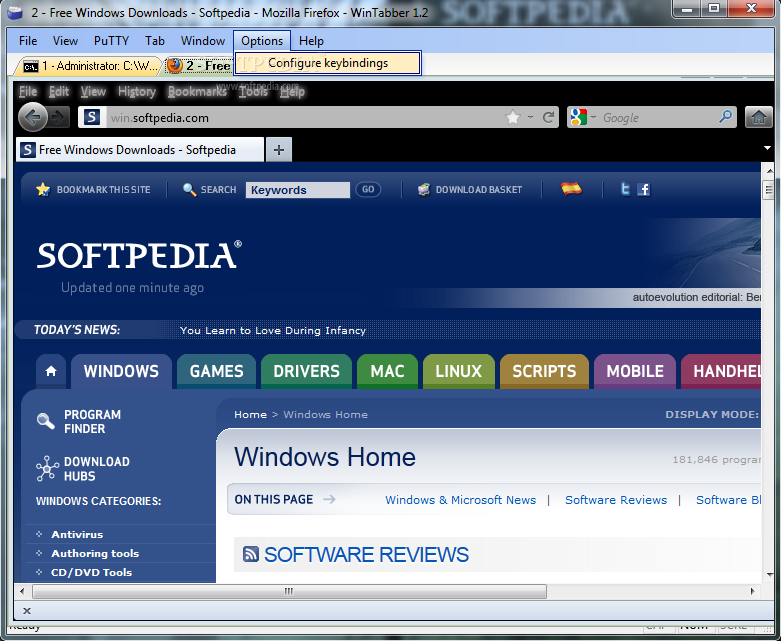Click the Options menu

coord(262,41)
